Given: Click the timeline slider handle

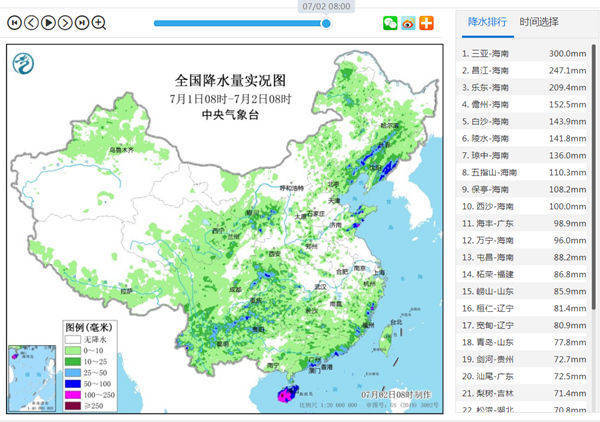Looking at the screenshot, I should coord(326,23).
